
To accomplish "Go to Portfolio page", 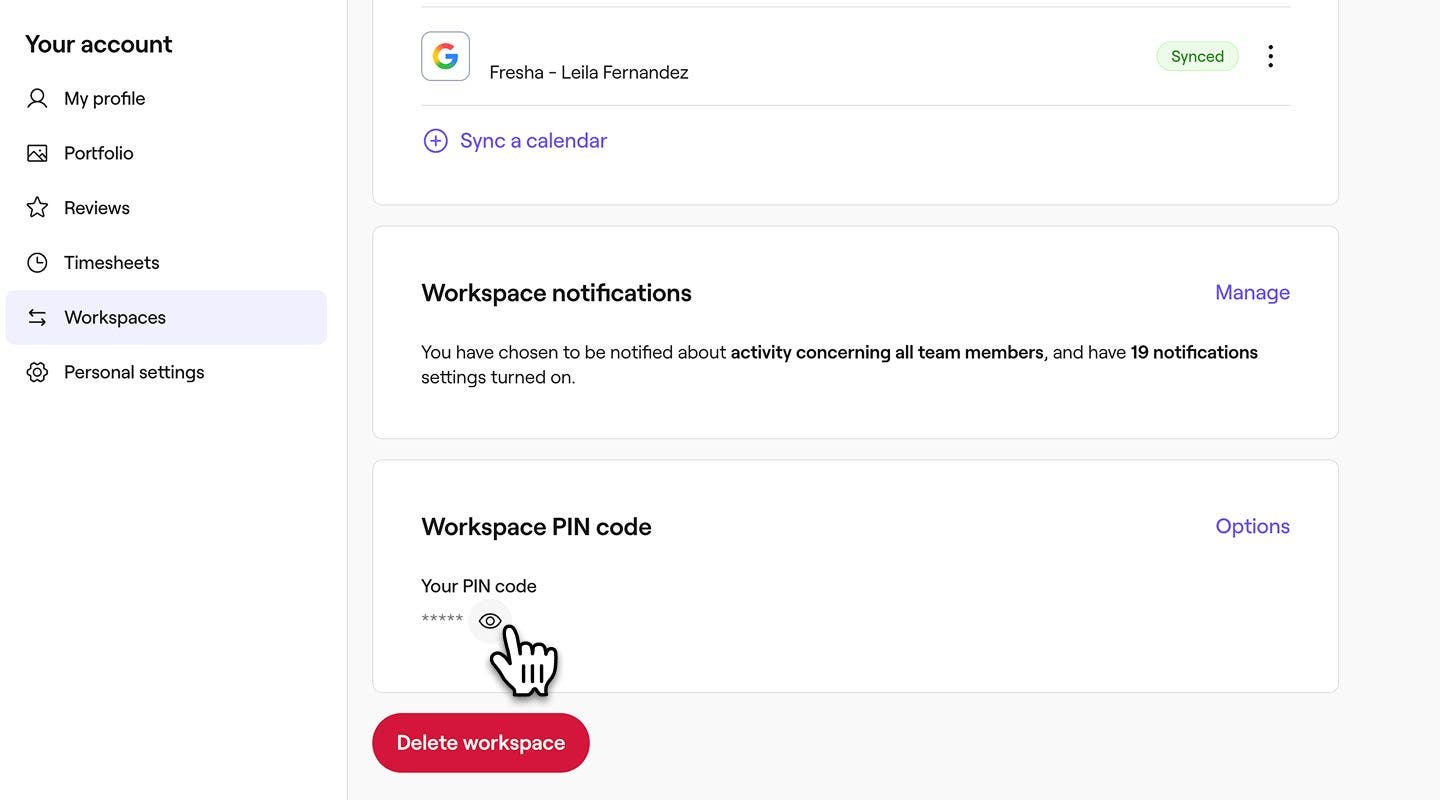I will (x=98, y=153).
